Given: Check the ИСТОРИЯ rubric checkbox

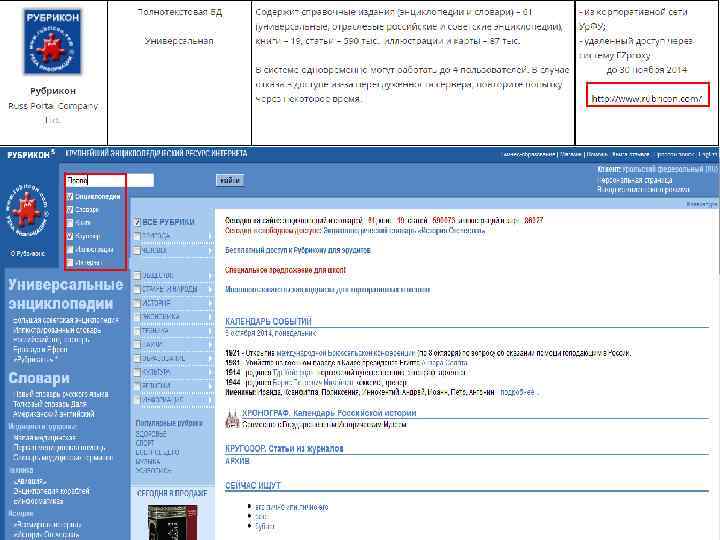Looking at the screenshot, I should click(137, 303).
